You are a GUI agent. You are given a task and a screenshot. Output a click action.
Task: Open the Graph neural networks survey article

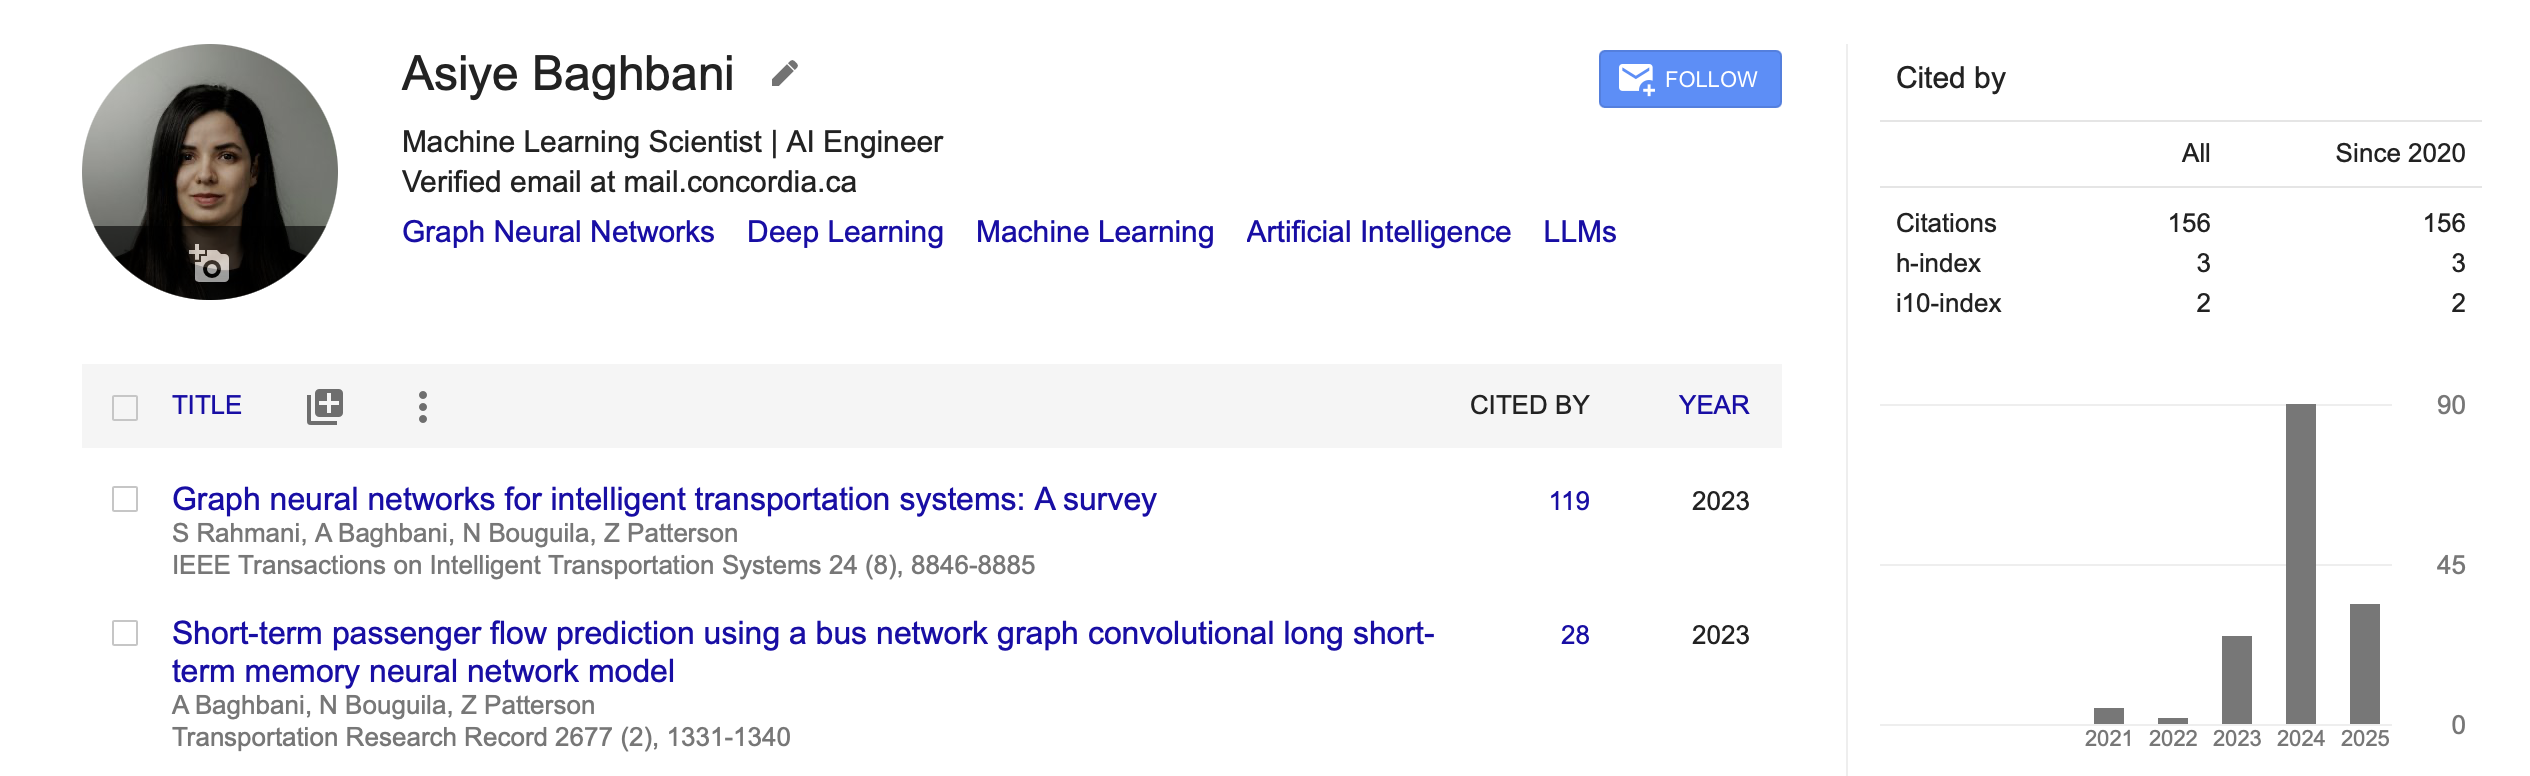(x=664, y=499)
